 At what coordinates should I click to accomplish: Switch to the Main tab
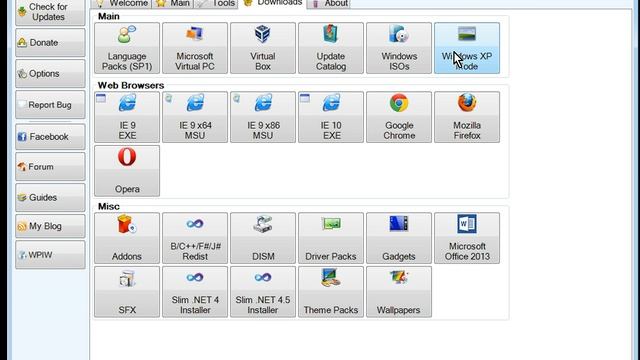pos(173,4)
